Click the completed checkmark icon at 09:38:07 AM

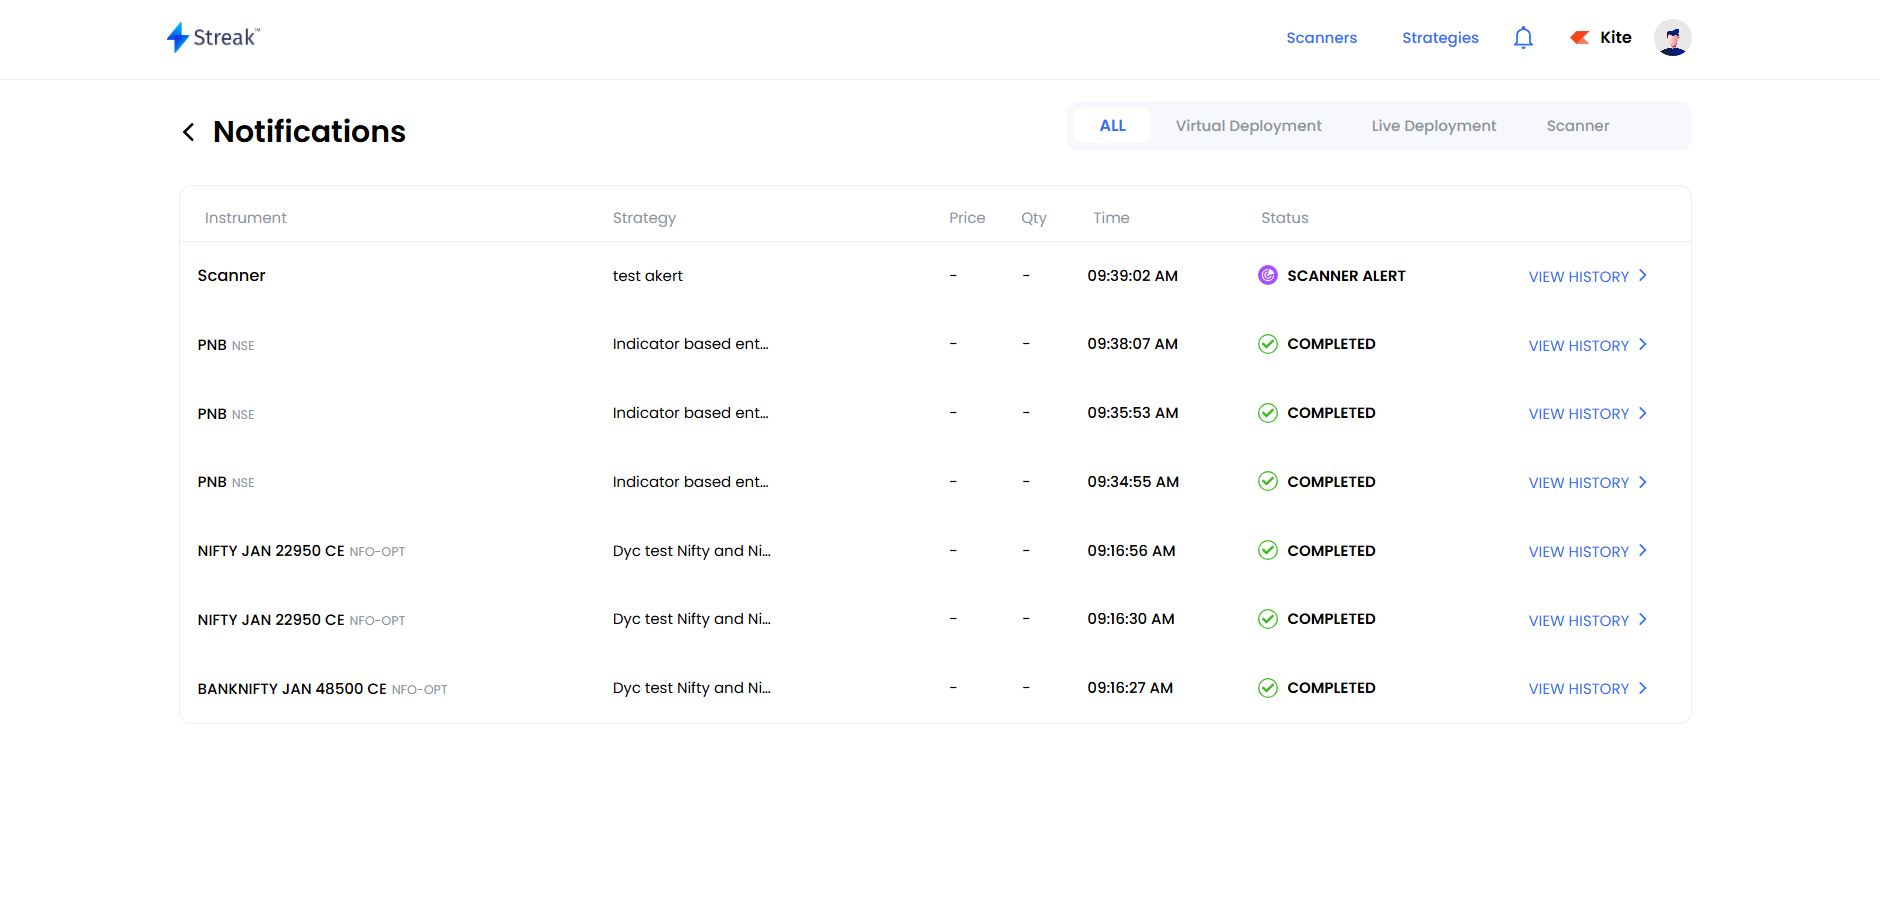coord(1268,344)
